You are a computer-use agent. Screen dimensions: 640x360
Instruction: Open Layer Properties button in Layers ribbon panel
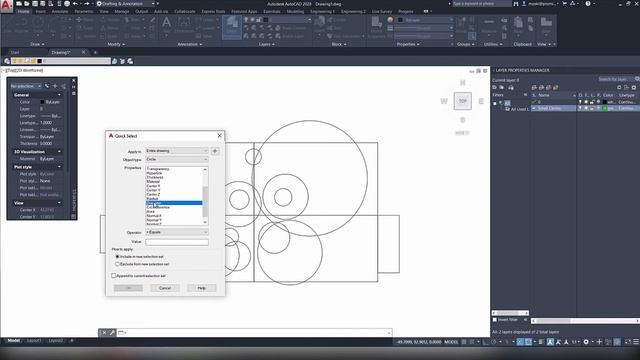pos(232,27)
